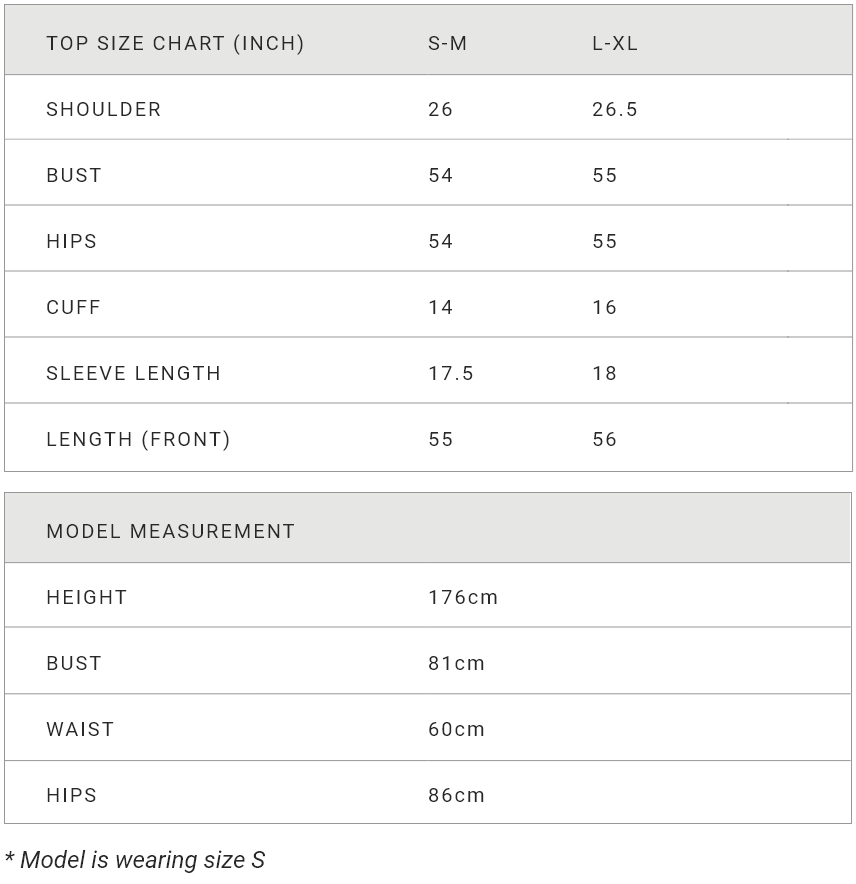The image size is (856, 884).
Task: Click sleeve length value 17.5
Action: [451, 373]
